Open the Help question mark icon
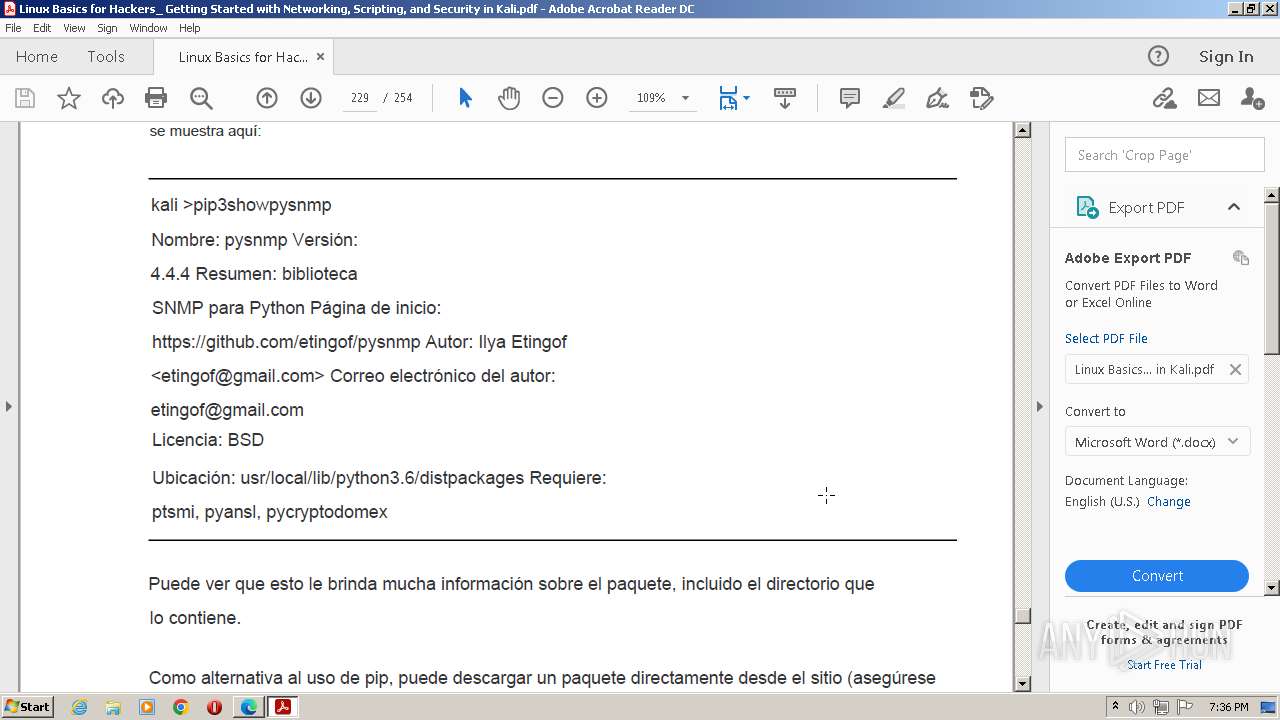The width and height of the screenshot is (1280, 720). 1158,56
